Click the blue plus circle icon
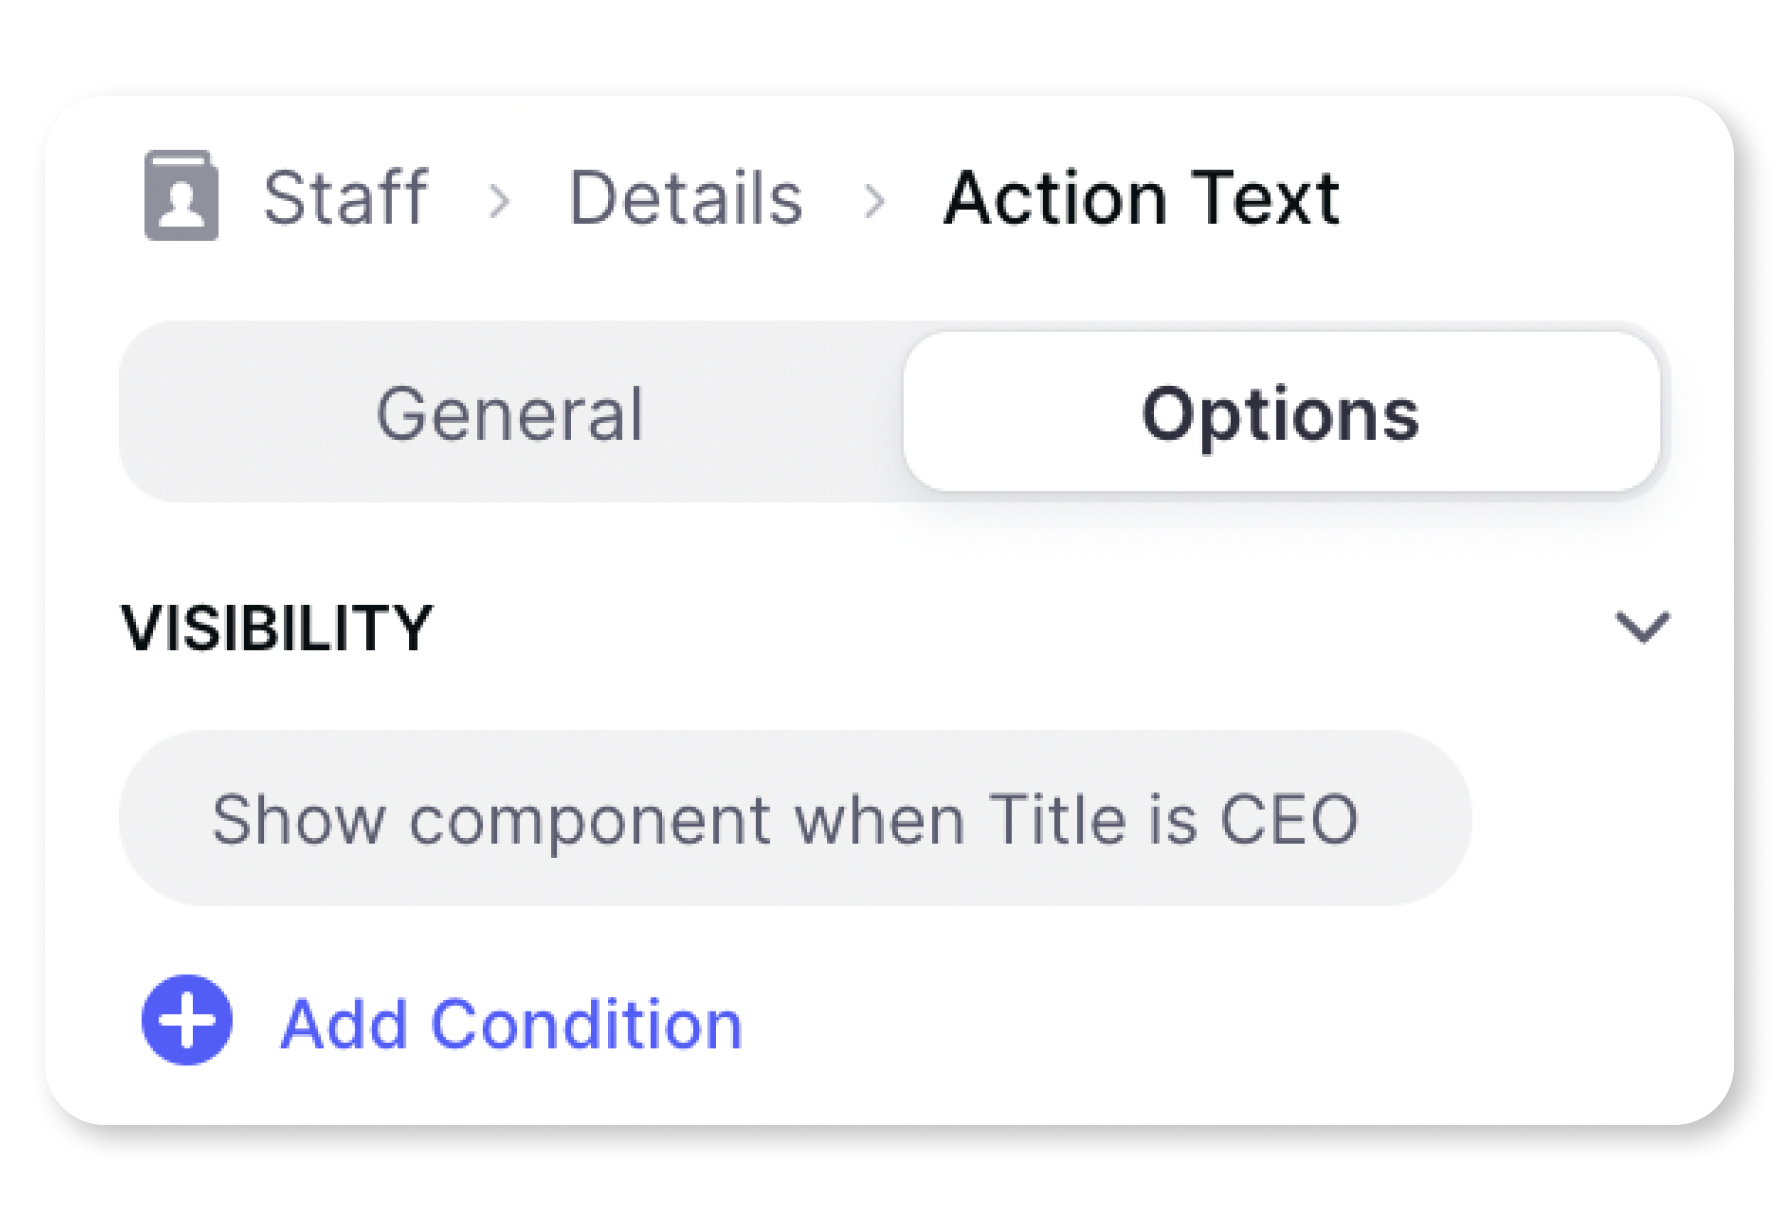This screenshot has width=1779, height=1218. coord(187,1020)
